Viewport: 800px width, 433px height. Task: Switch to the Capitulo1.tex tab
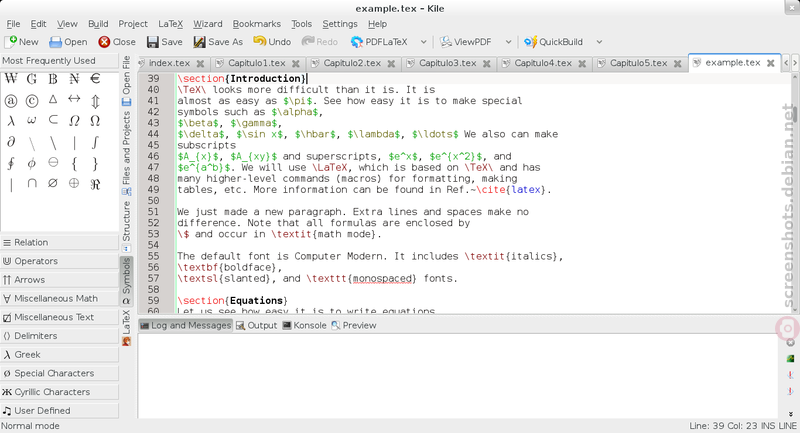256,63
